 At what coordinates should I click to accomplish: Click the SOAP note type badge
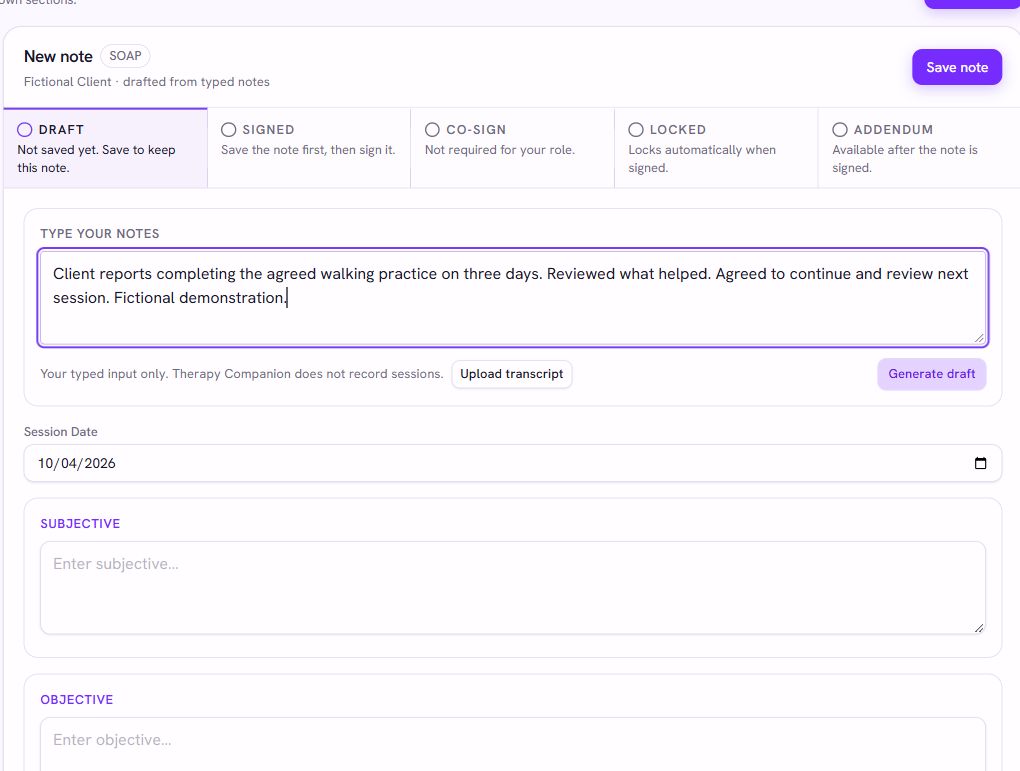[126, 56]
